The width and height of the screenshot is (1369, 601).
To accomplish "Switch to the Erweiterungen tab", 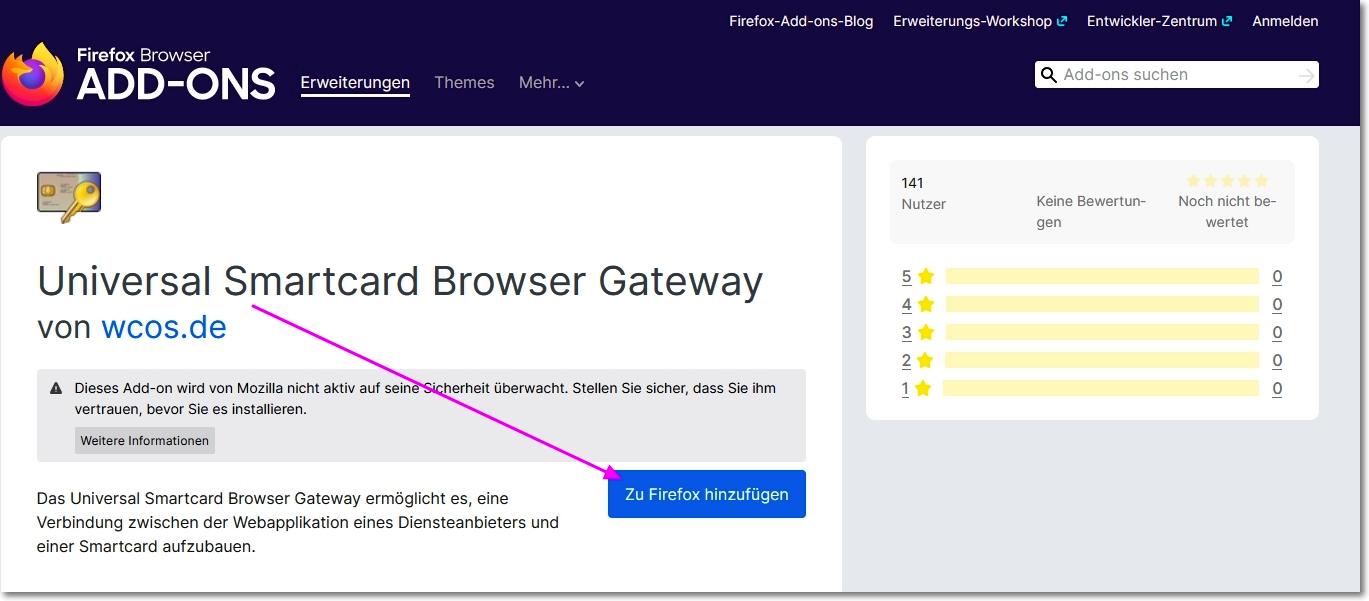I will [x=355, y=83].
